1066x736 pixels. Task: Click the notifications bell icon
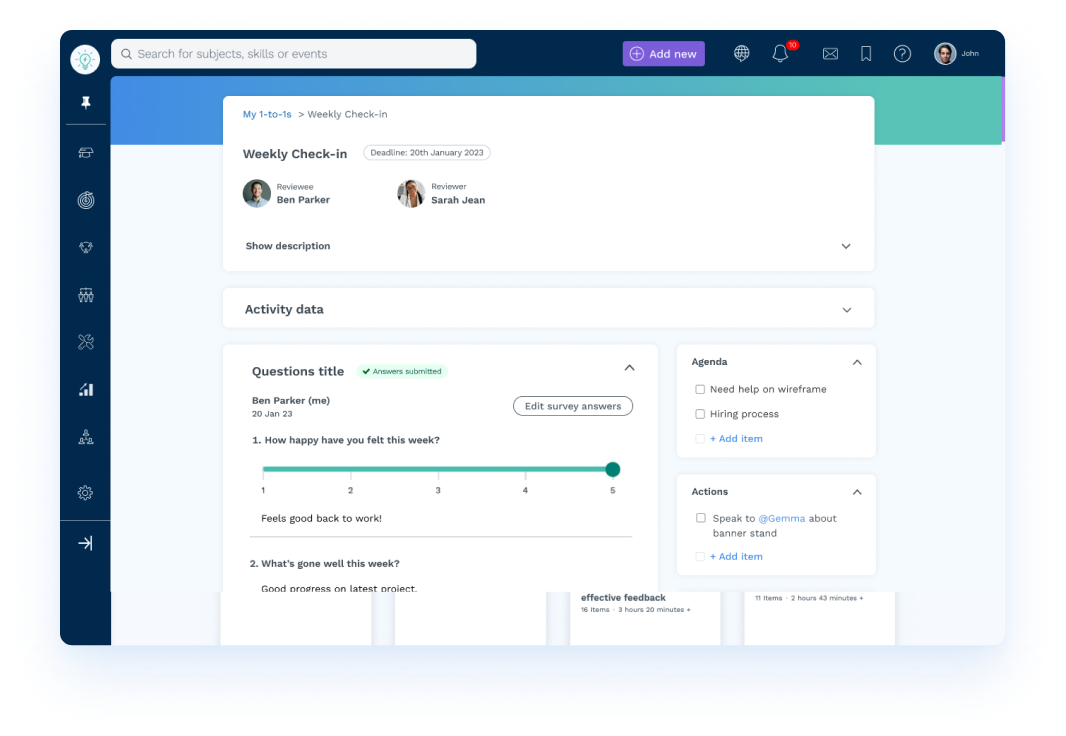coord(780,54)
